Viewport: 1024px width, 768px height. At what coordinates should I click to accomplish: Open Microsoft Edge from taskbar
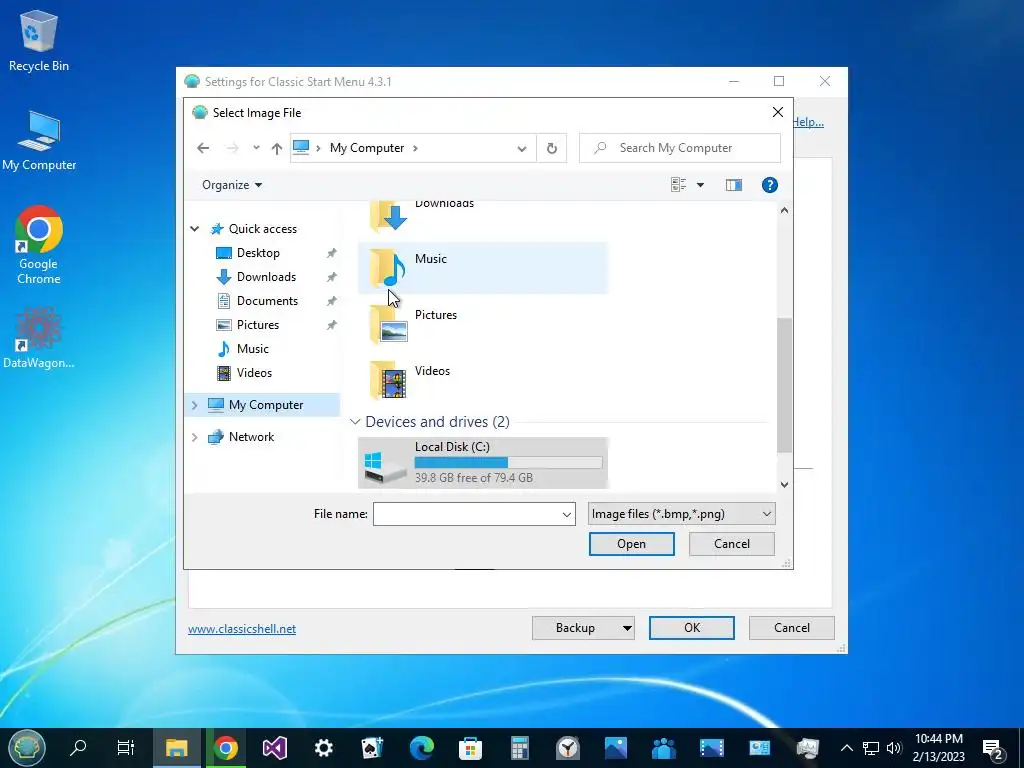click(421, 748)
